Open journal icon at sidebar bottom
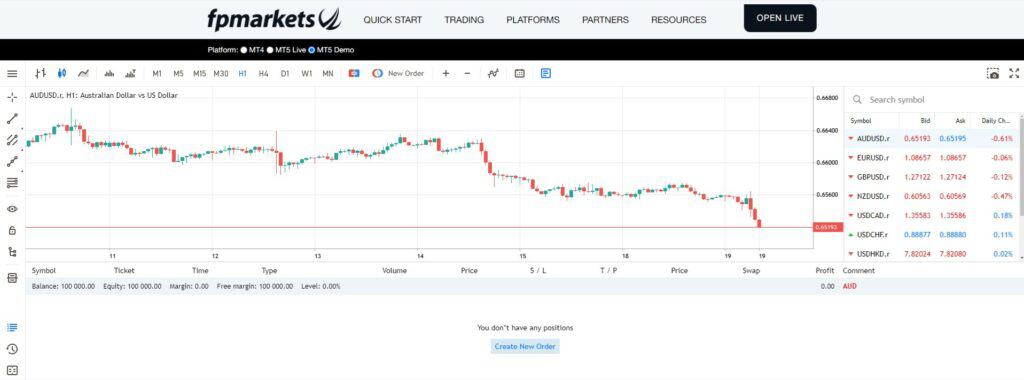1024x380 pixels. pyautogui.click(x=12, y=370)
